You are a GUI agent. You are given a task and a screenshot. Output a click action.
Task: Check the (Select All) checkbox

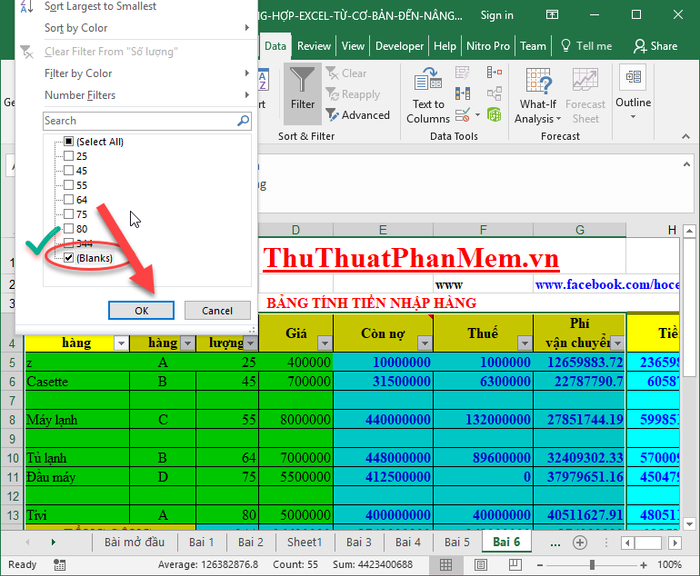point(68,142)
